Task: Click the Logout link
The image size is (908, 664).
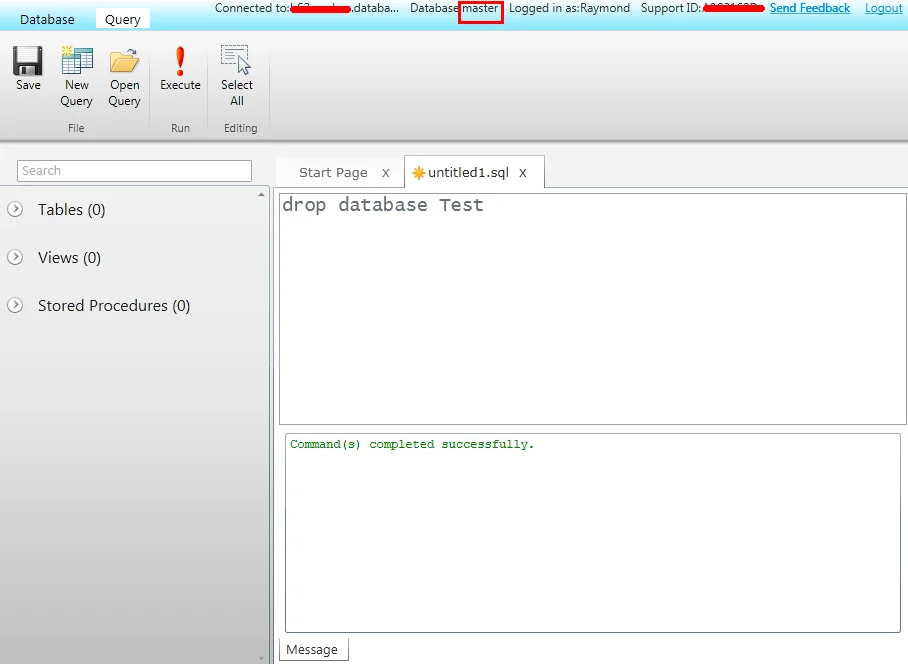Action: [x=883, y=8]
